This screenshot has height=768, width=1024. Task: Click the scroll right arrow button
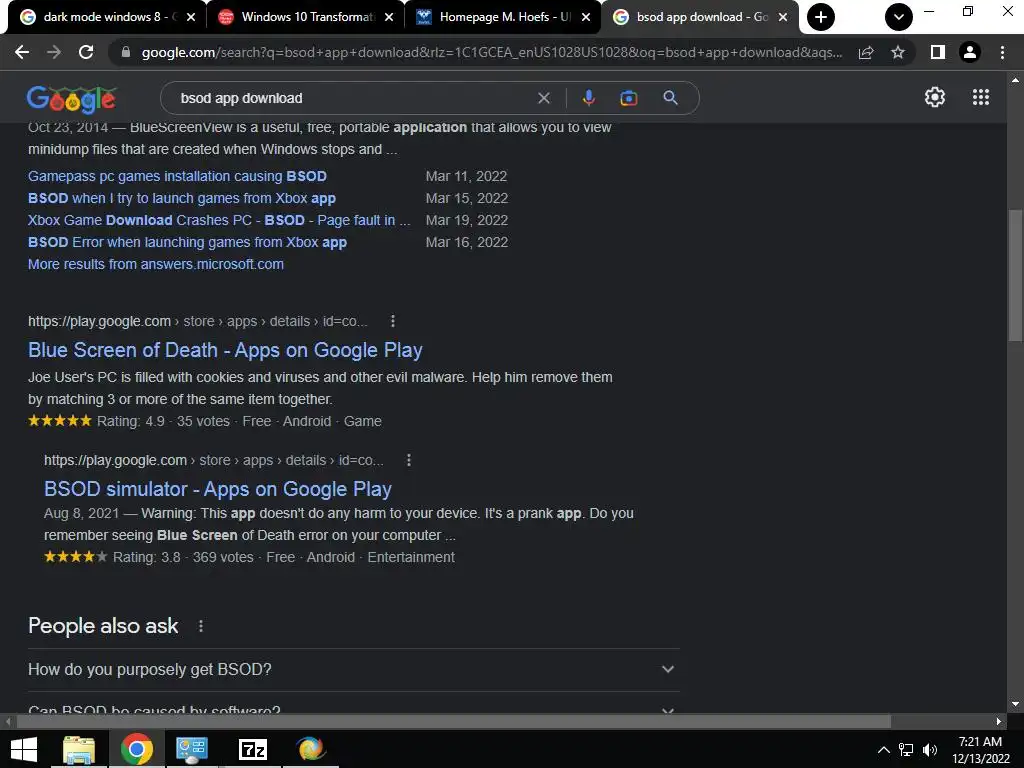[x=999, y=721]
